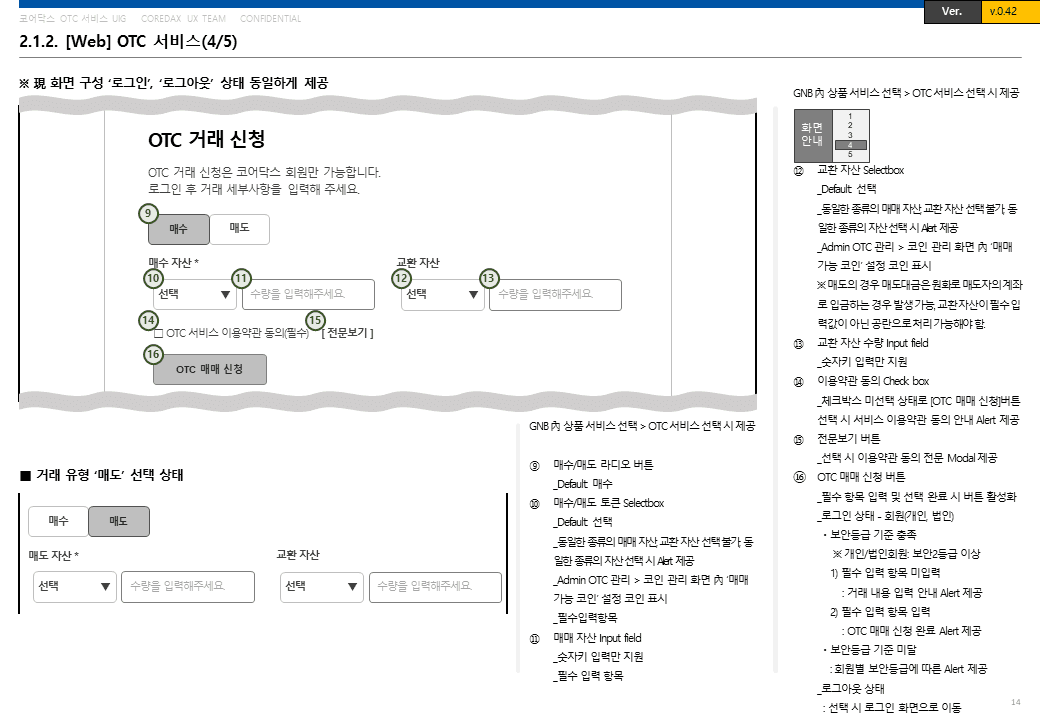Click the highlighted page 4 in 화면 안내
The image size is (1040, 720).
pyautogui.click(x=850, y=145)
